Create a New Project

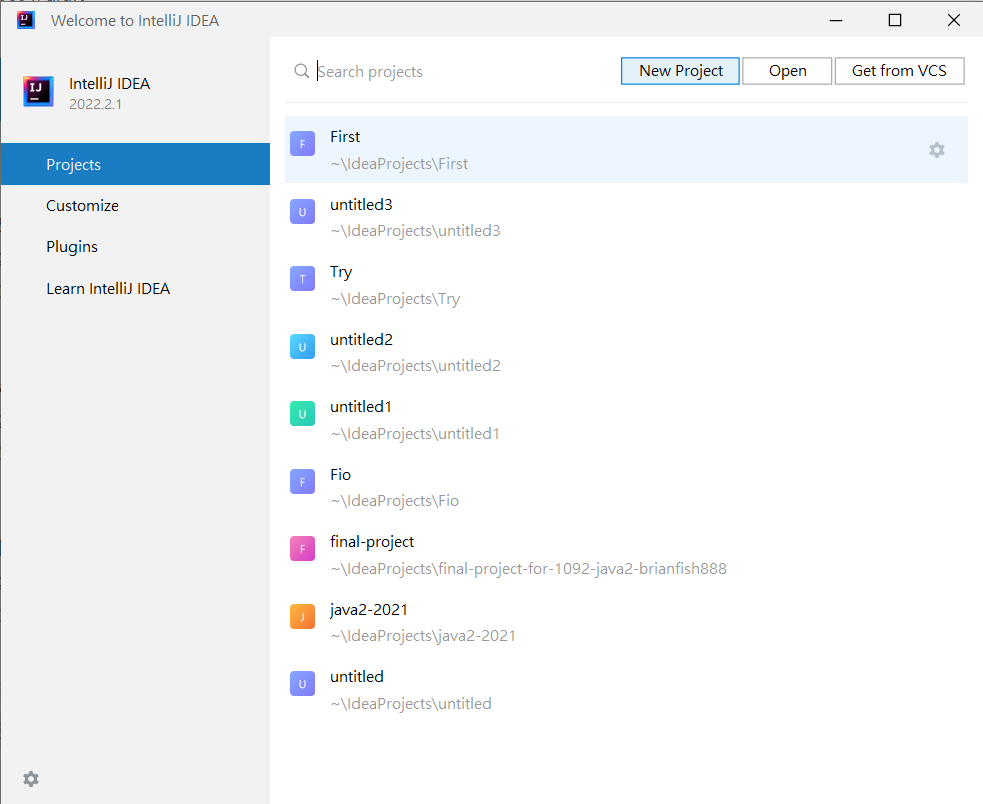680,71
